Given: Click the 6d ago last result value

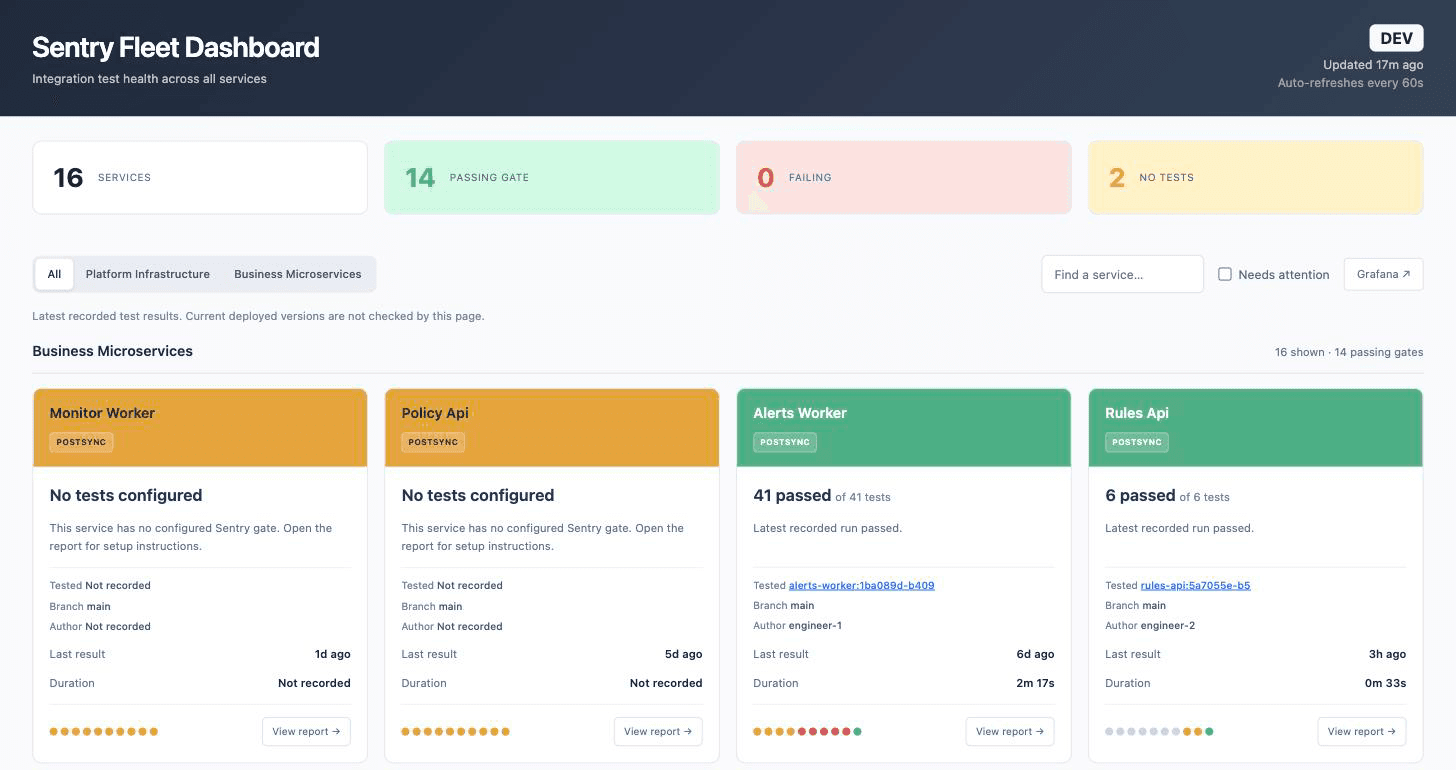Looking at the screenshot, I should click(x=1036, y=654).
